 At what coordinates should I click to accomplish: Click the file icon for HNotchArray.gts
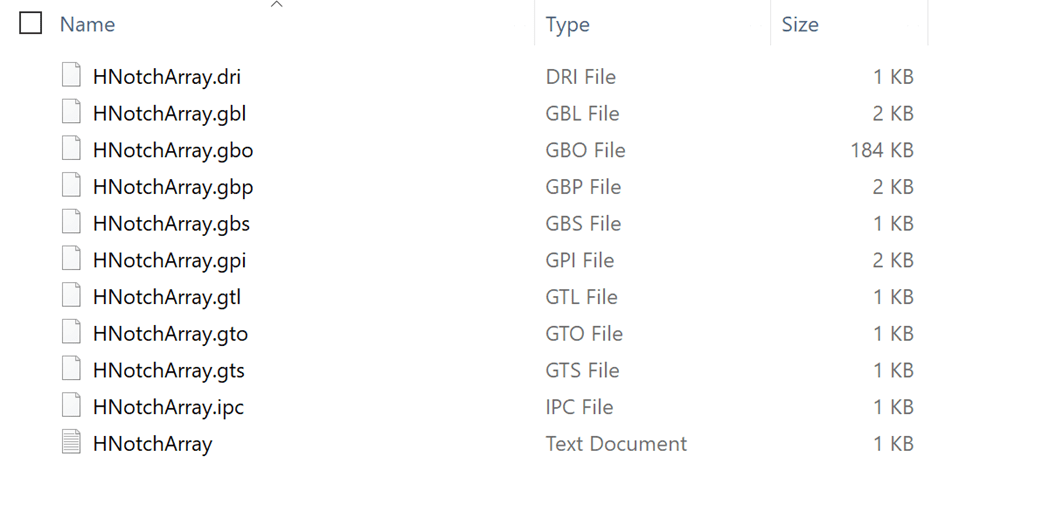pos(71,369)
